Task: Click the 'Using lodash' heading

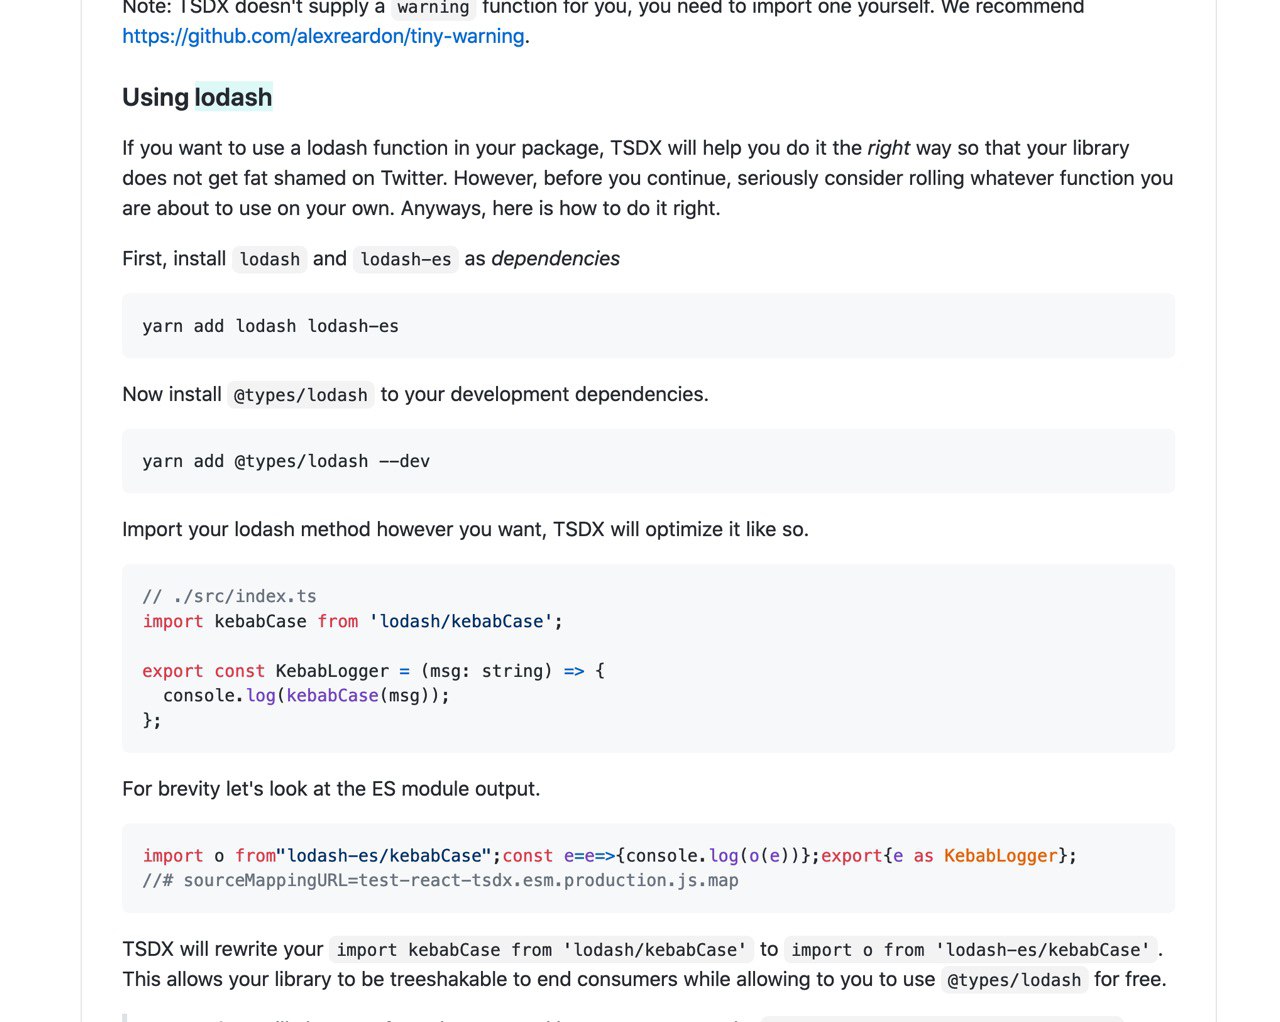Action: point(197,97)
